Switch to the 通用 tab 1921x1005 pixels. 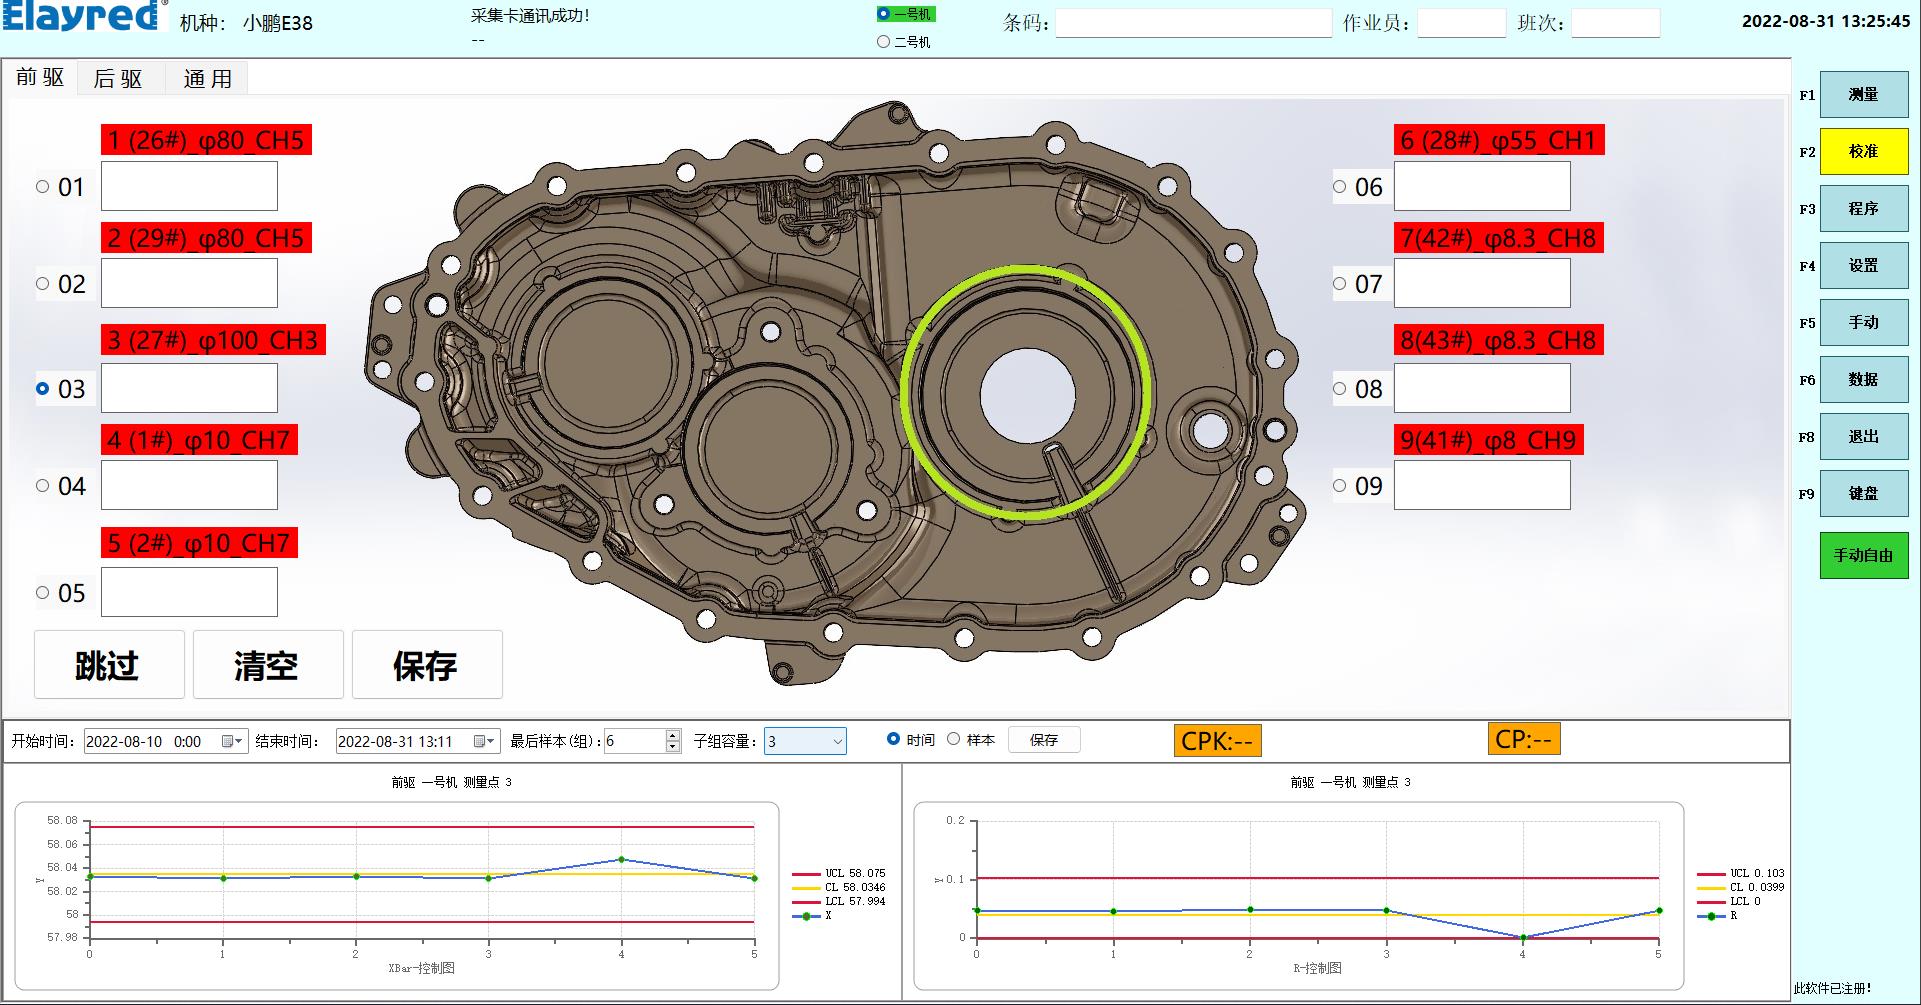pyautogui.click(x=207, y=79)
